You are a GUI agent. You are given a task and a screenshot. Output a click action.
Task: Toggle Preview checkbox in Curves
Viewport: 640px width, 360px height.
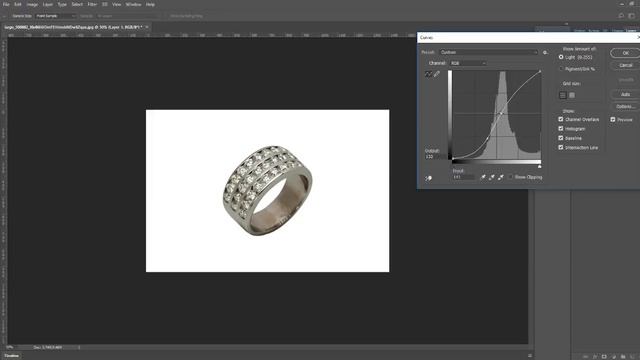tap(613, 119)
